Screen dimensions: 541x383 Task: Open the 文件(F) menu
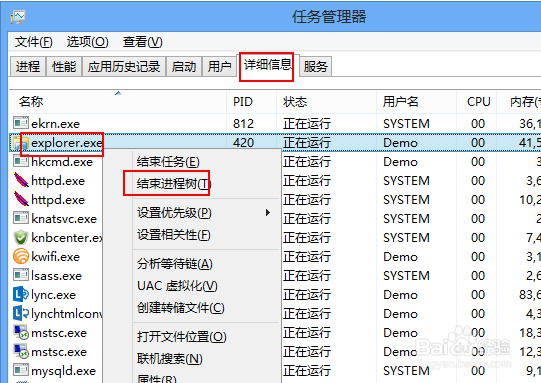click(x=33, y=42)
